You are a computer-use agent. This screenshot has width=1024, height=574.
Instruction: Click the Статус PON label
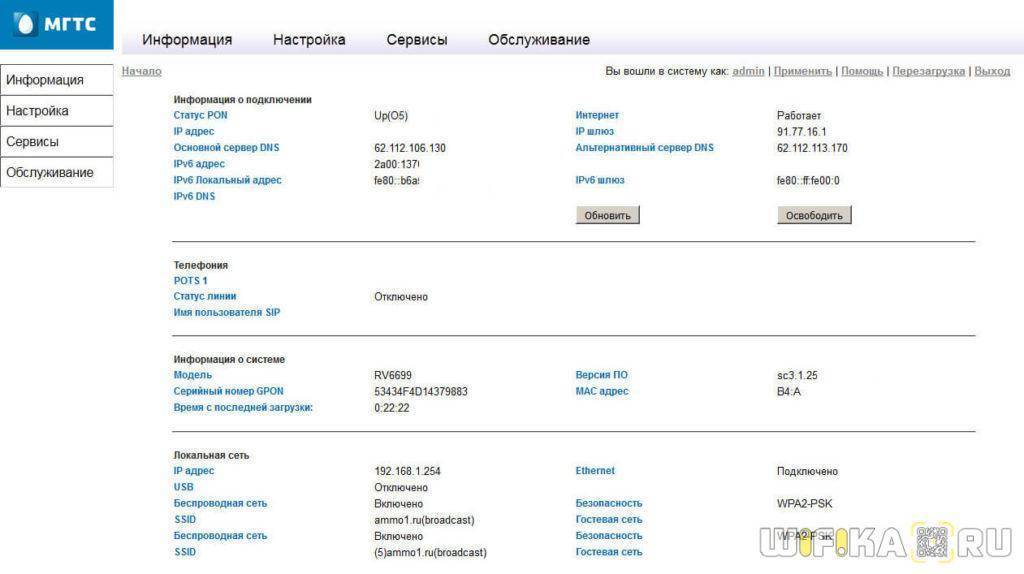pos(201,115)
